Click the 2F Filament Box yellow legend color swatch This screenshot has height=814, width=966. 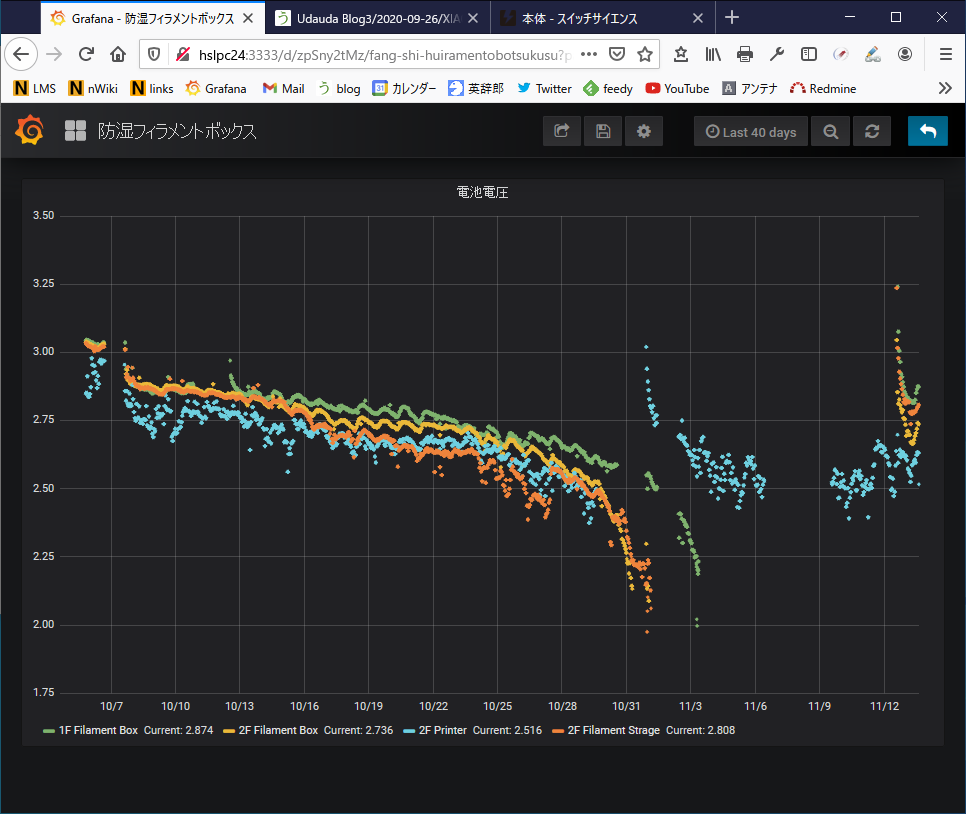pos(229,731)
